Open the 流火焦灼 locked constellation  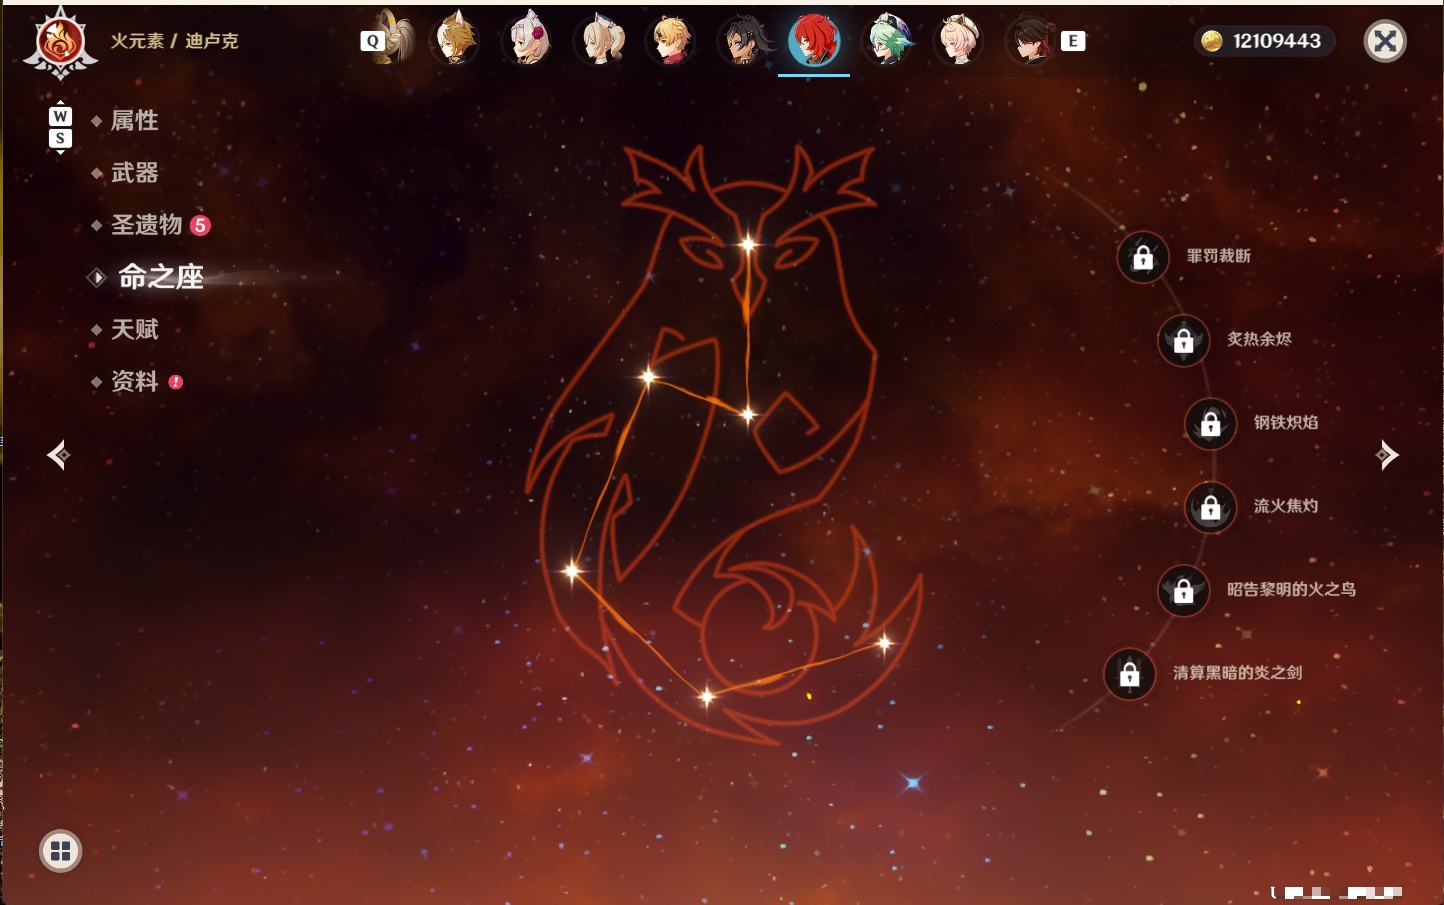(1211, 507)
